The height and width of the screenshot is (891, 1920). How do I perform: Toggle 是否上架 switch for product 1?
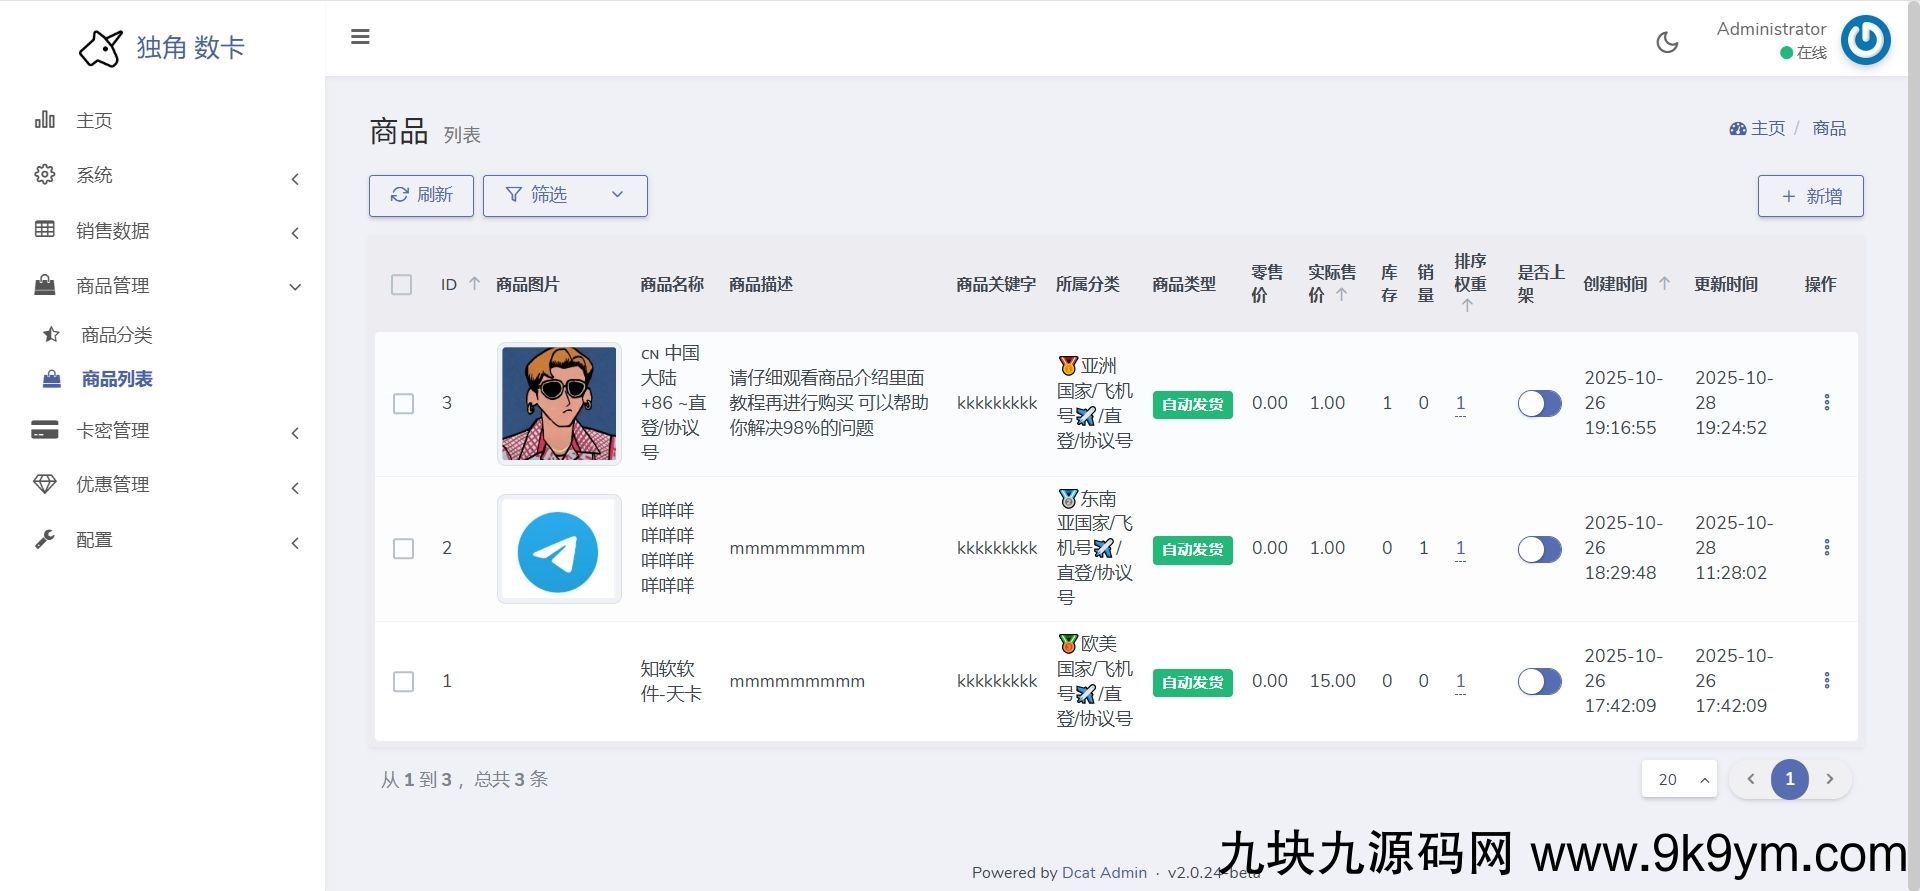coord(1539,681)
